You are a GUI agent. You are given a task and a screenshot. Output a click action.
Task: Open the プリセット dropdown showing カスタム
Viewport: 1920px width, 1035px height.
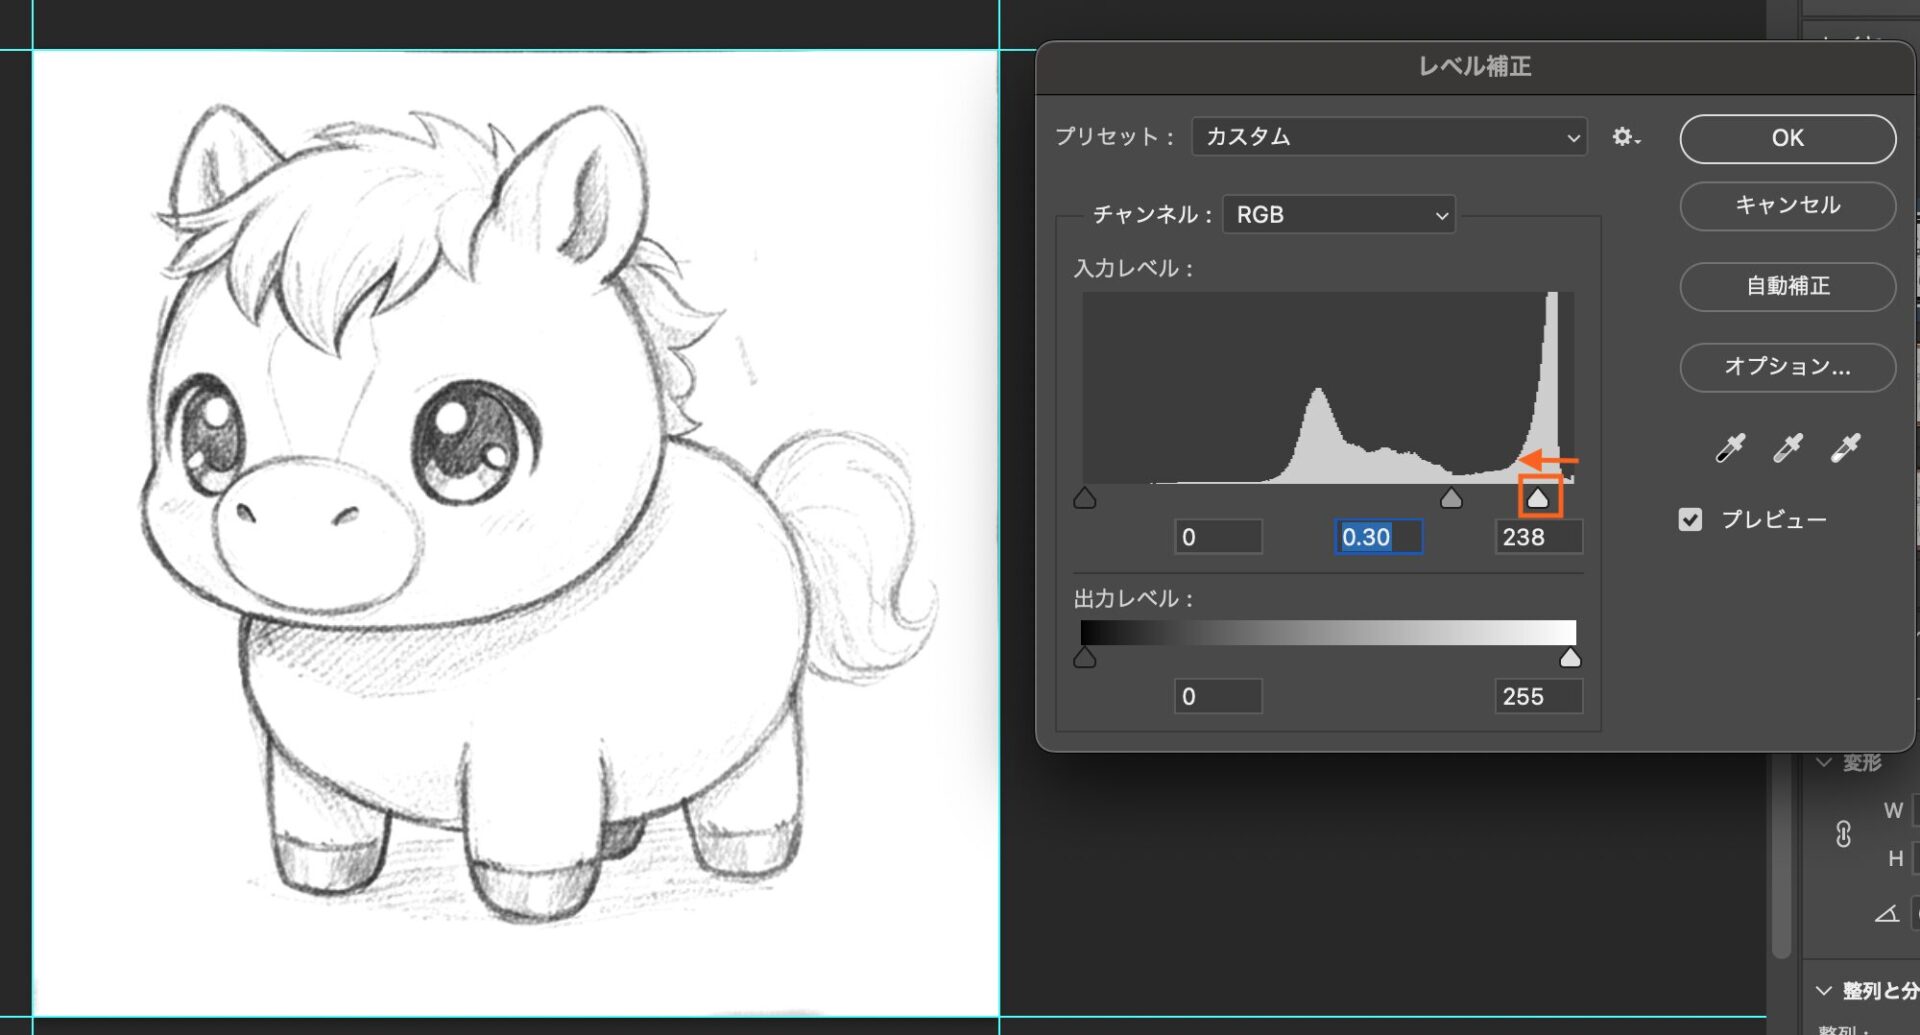(x=1389, y=137)
